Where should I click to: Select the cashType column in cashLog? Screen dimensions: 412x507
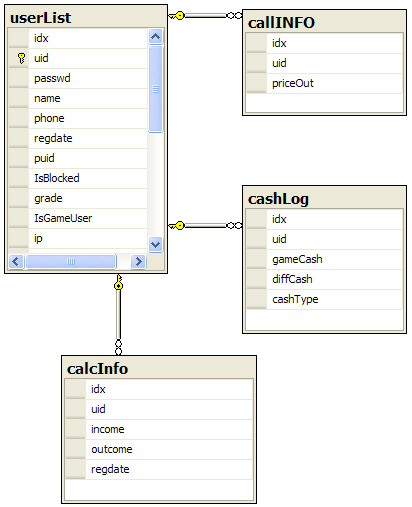tap(324, 299)
